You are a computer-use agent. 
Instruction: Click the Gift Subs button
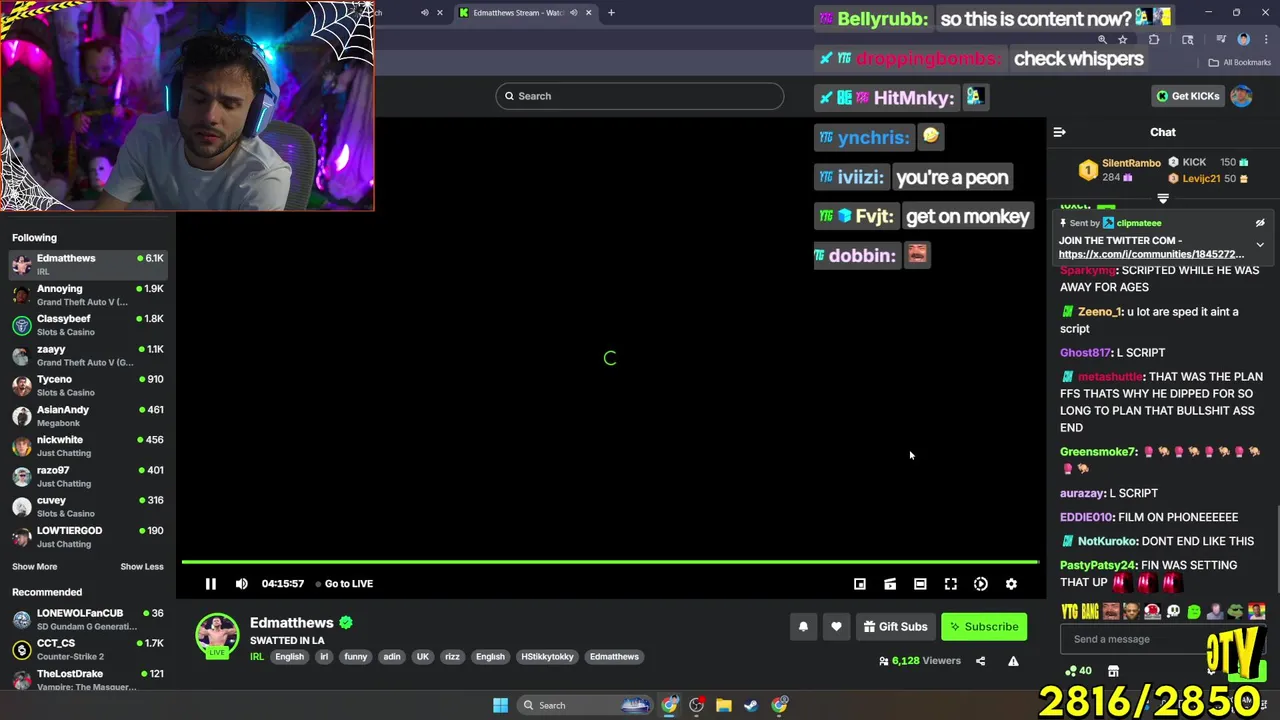click(x=895, y=627)
